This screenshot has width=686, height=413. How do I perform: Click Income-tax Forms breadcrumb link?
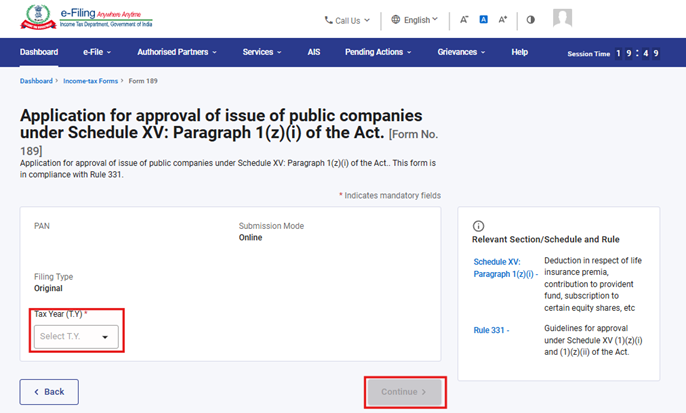(x=90, y=80)
